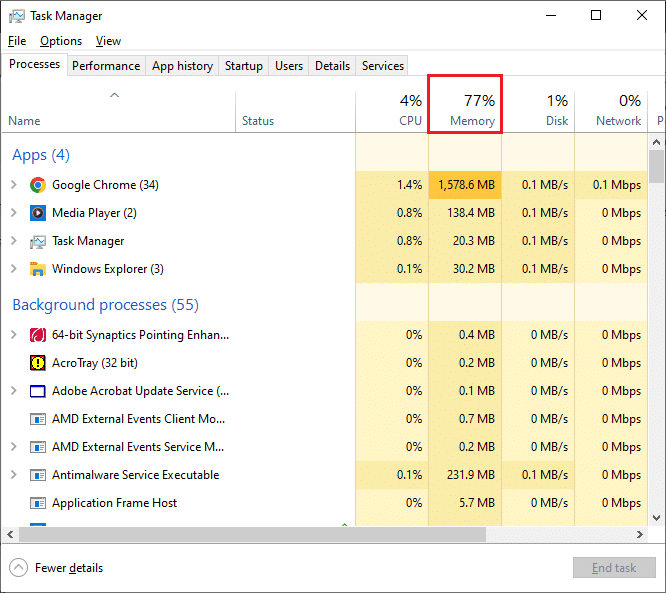The width and height of the screenshot is (666, 593).
Task: Click the Application Frame Host icon
Action: (x=38, y=503)
